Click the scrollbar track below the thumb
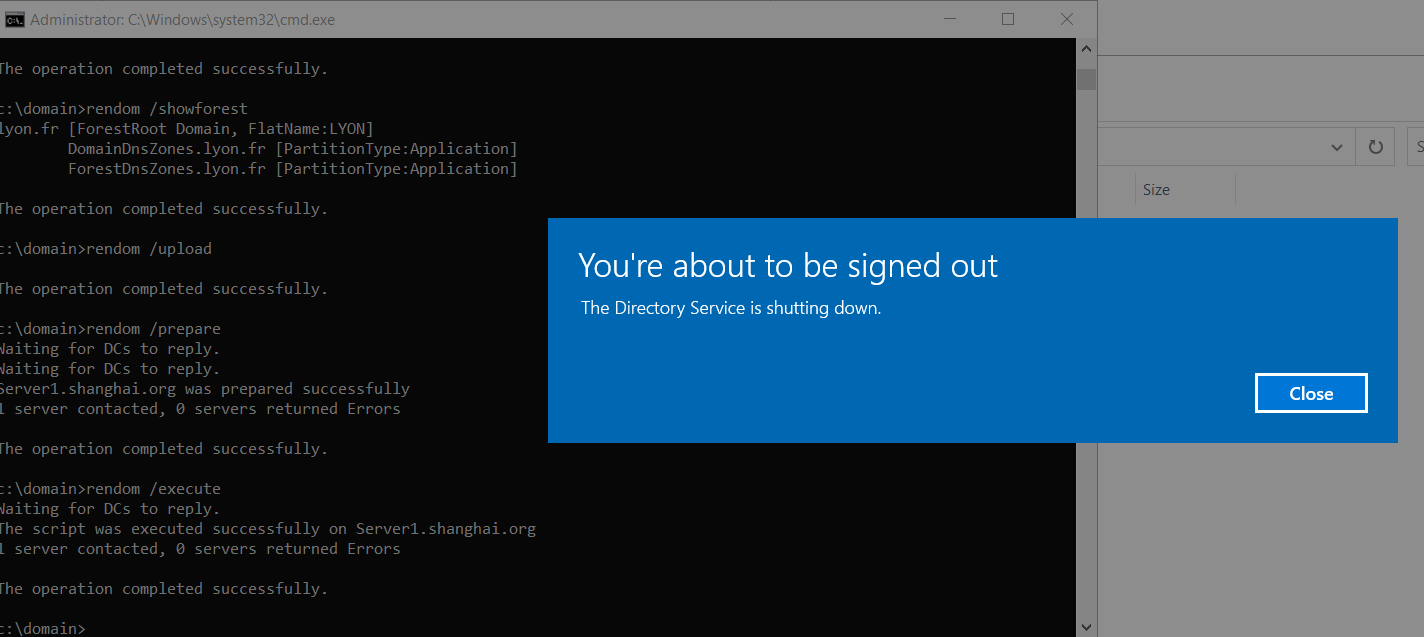The height and width of the screenshot is (637, 1424). click(1086, 350)
